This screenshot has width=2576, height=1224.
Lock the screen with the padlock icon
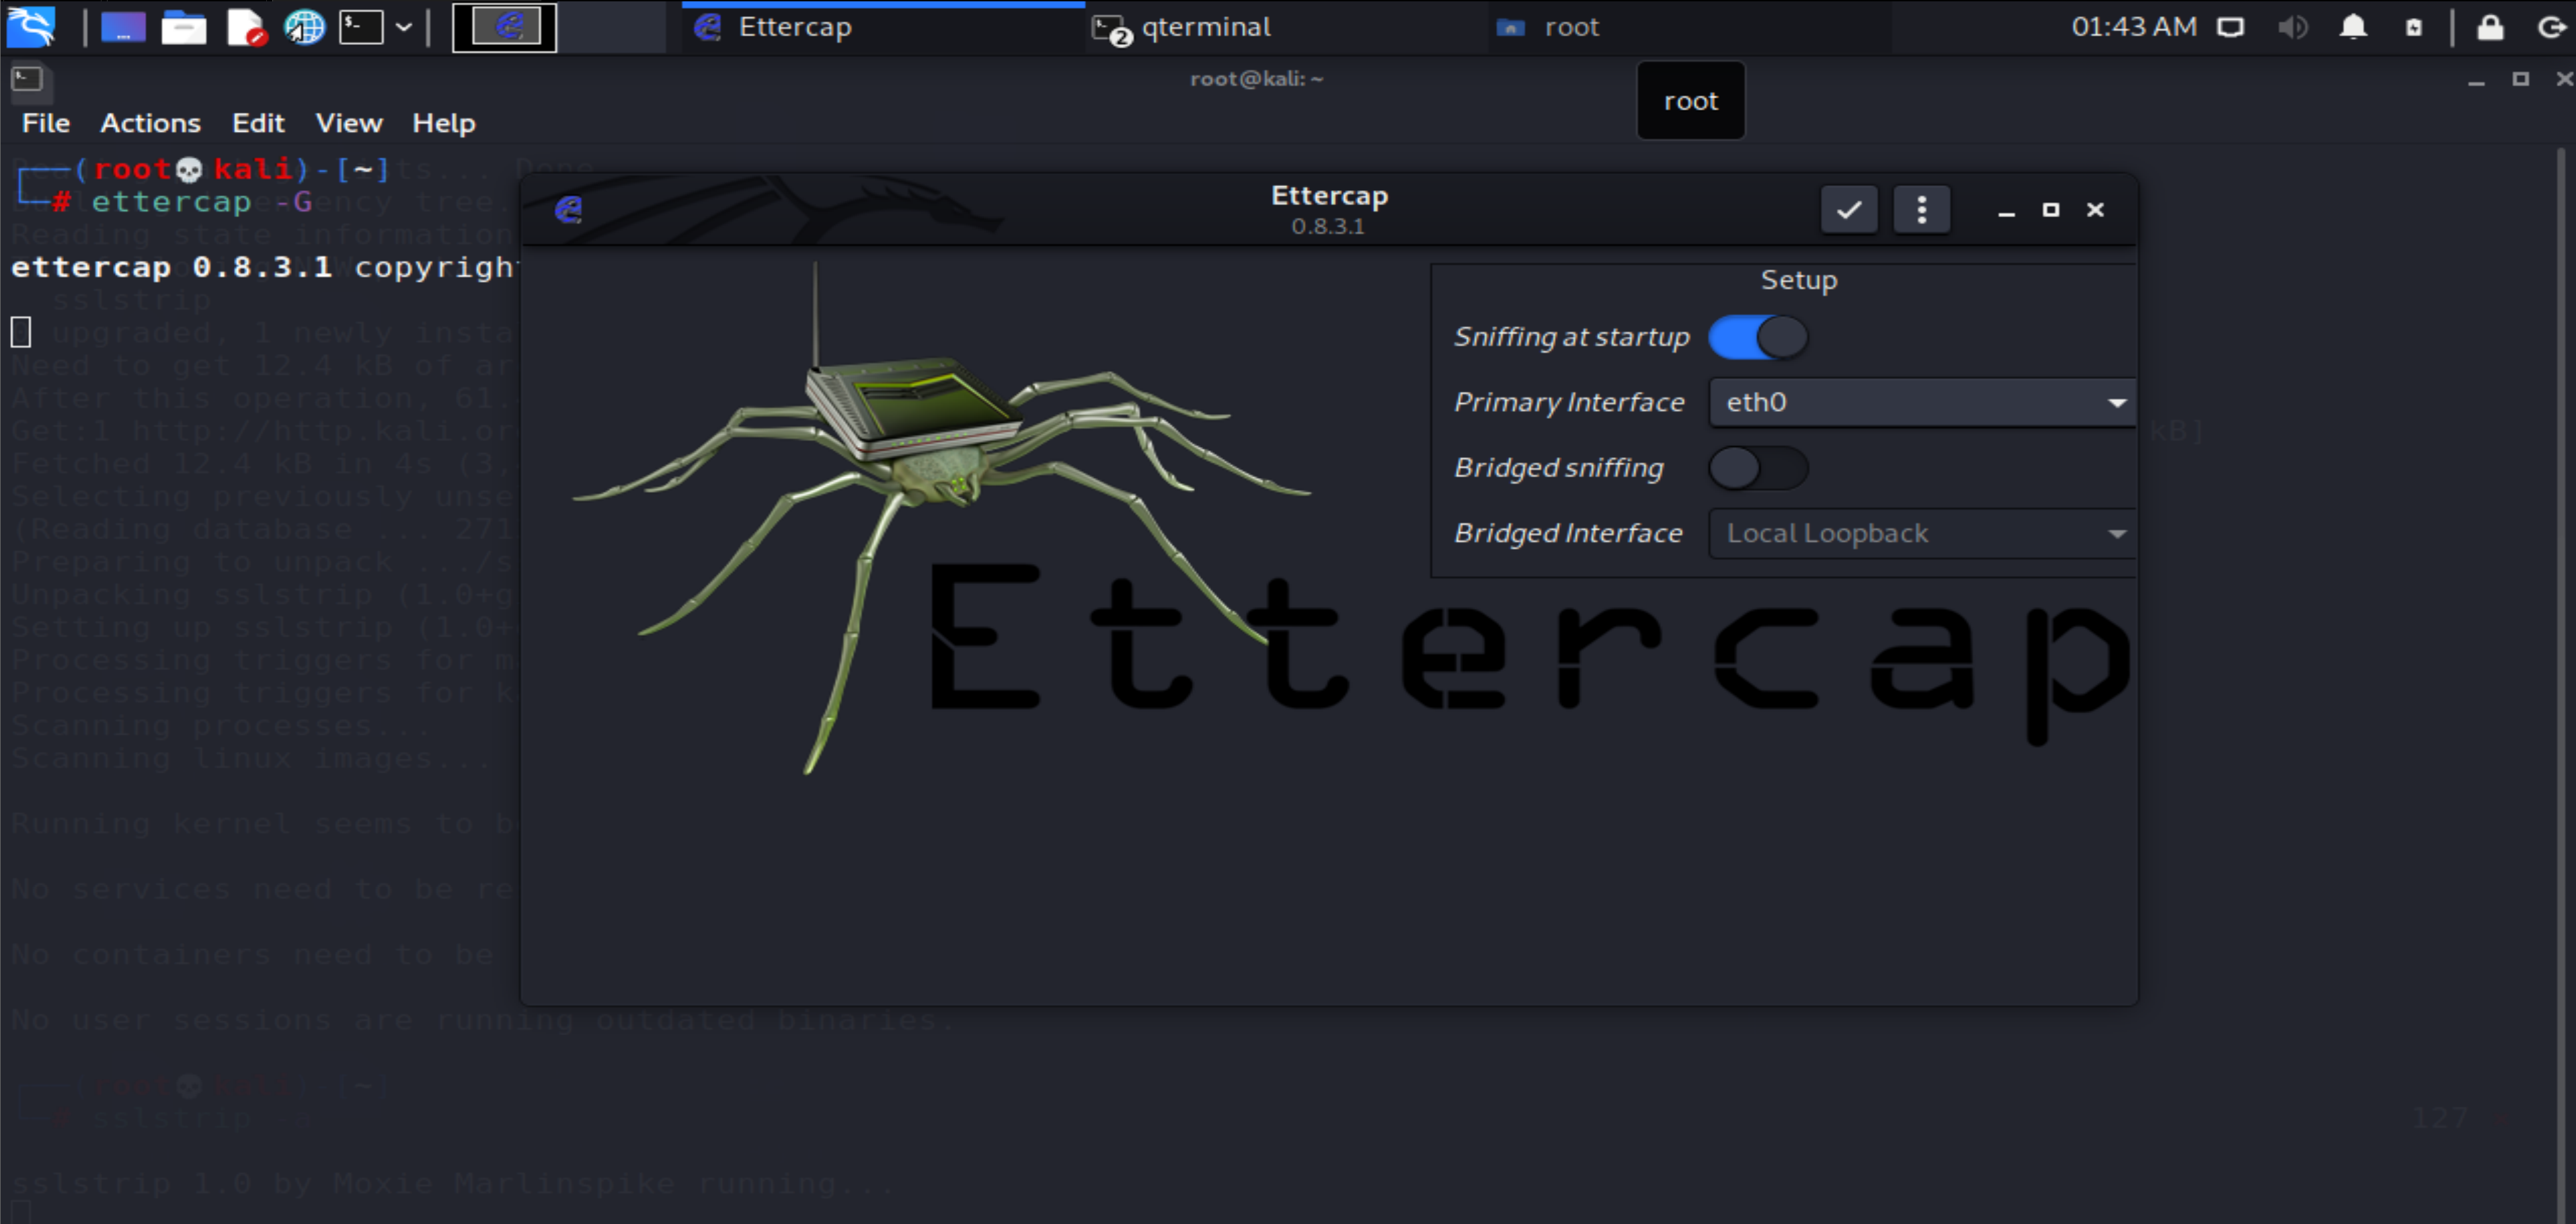tap(2490, 27)
